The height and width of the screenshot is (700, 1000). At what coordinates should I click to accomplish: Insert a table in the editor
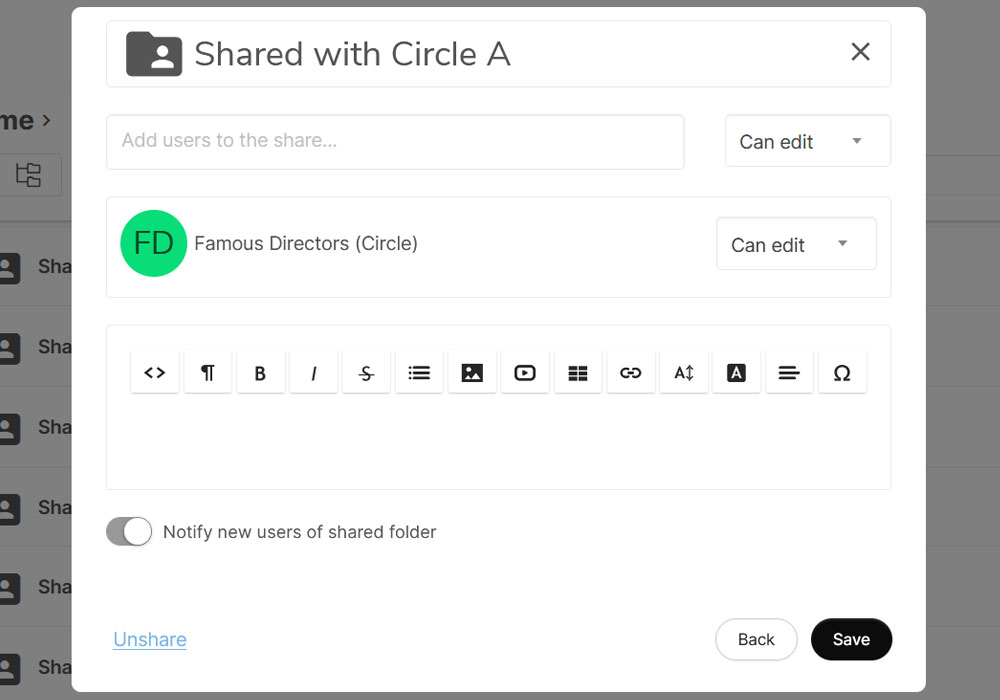coord(578,373)
